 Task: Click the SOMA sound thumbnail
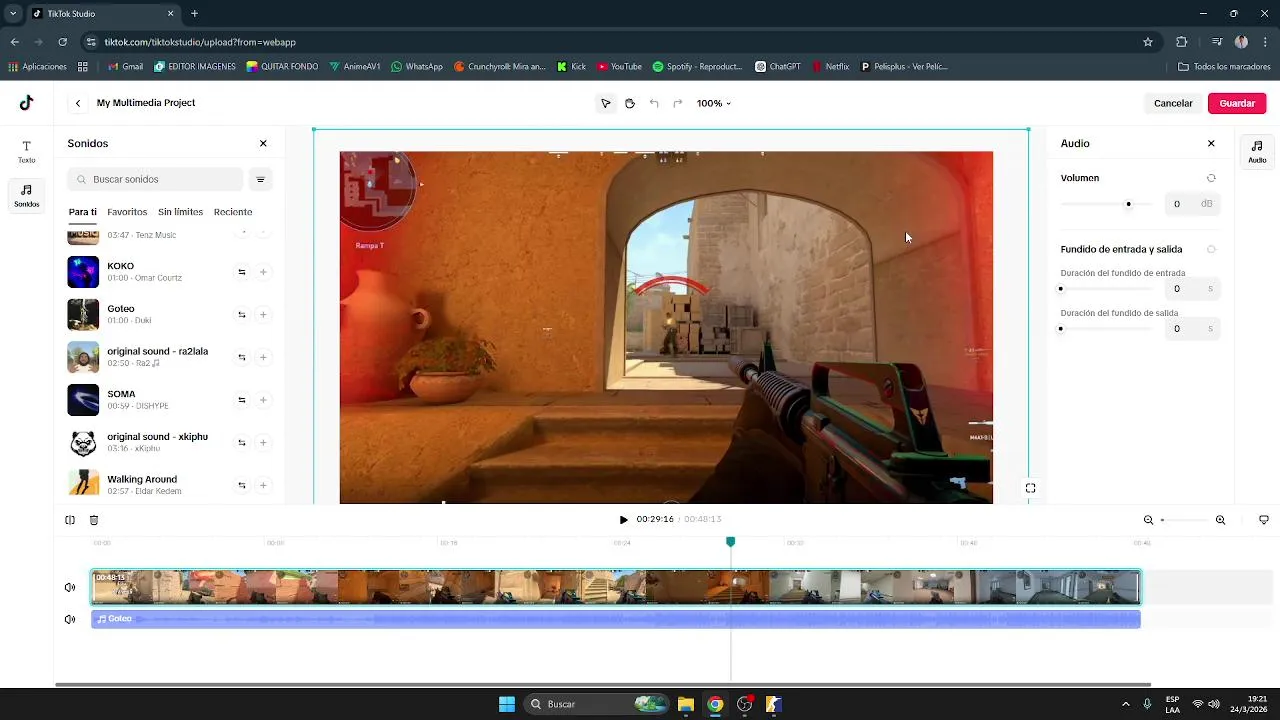[x=83, y=400]
